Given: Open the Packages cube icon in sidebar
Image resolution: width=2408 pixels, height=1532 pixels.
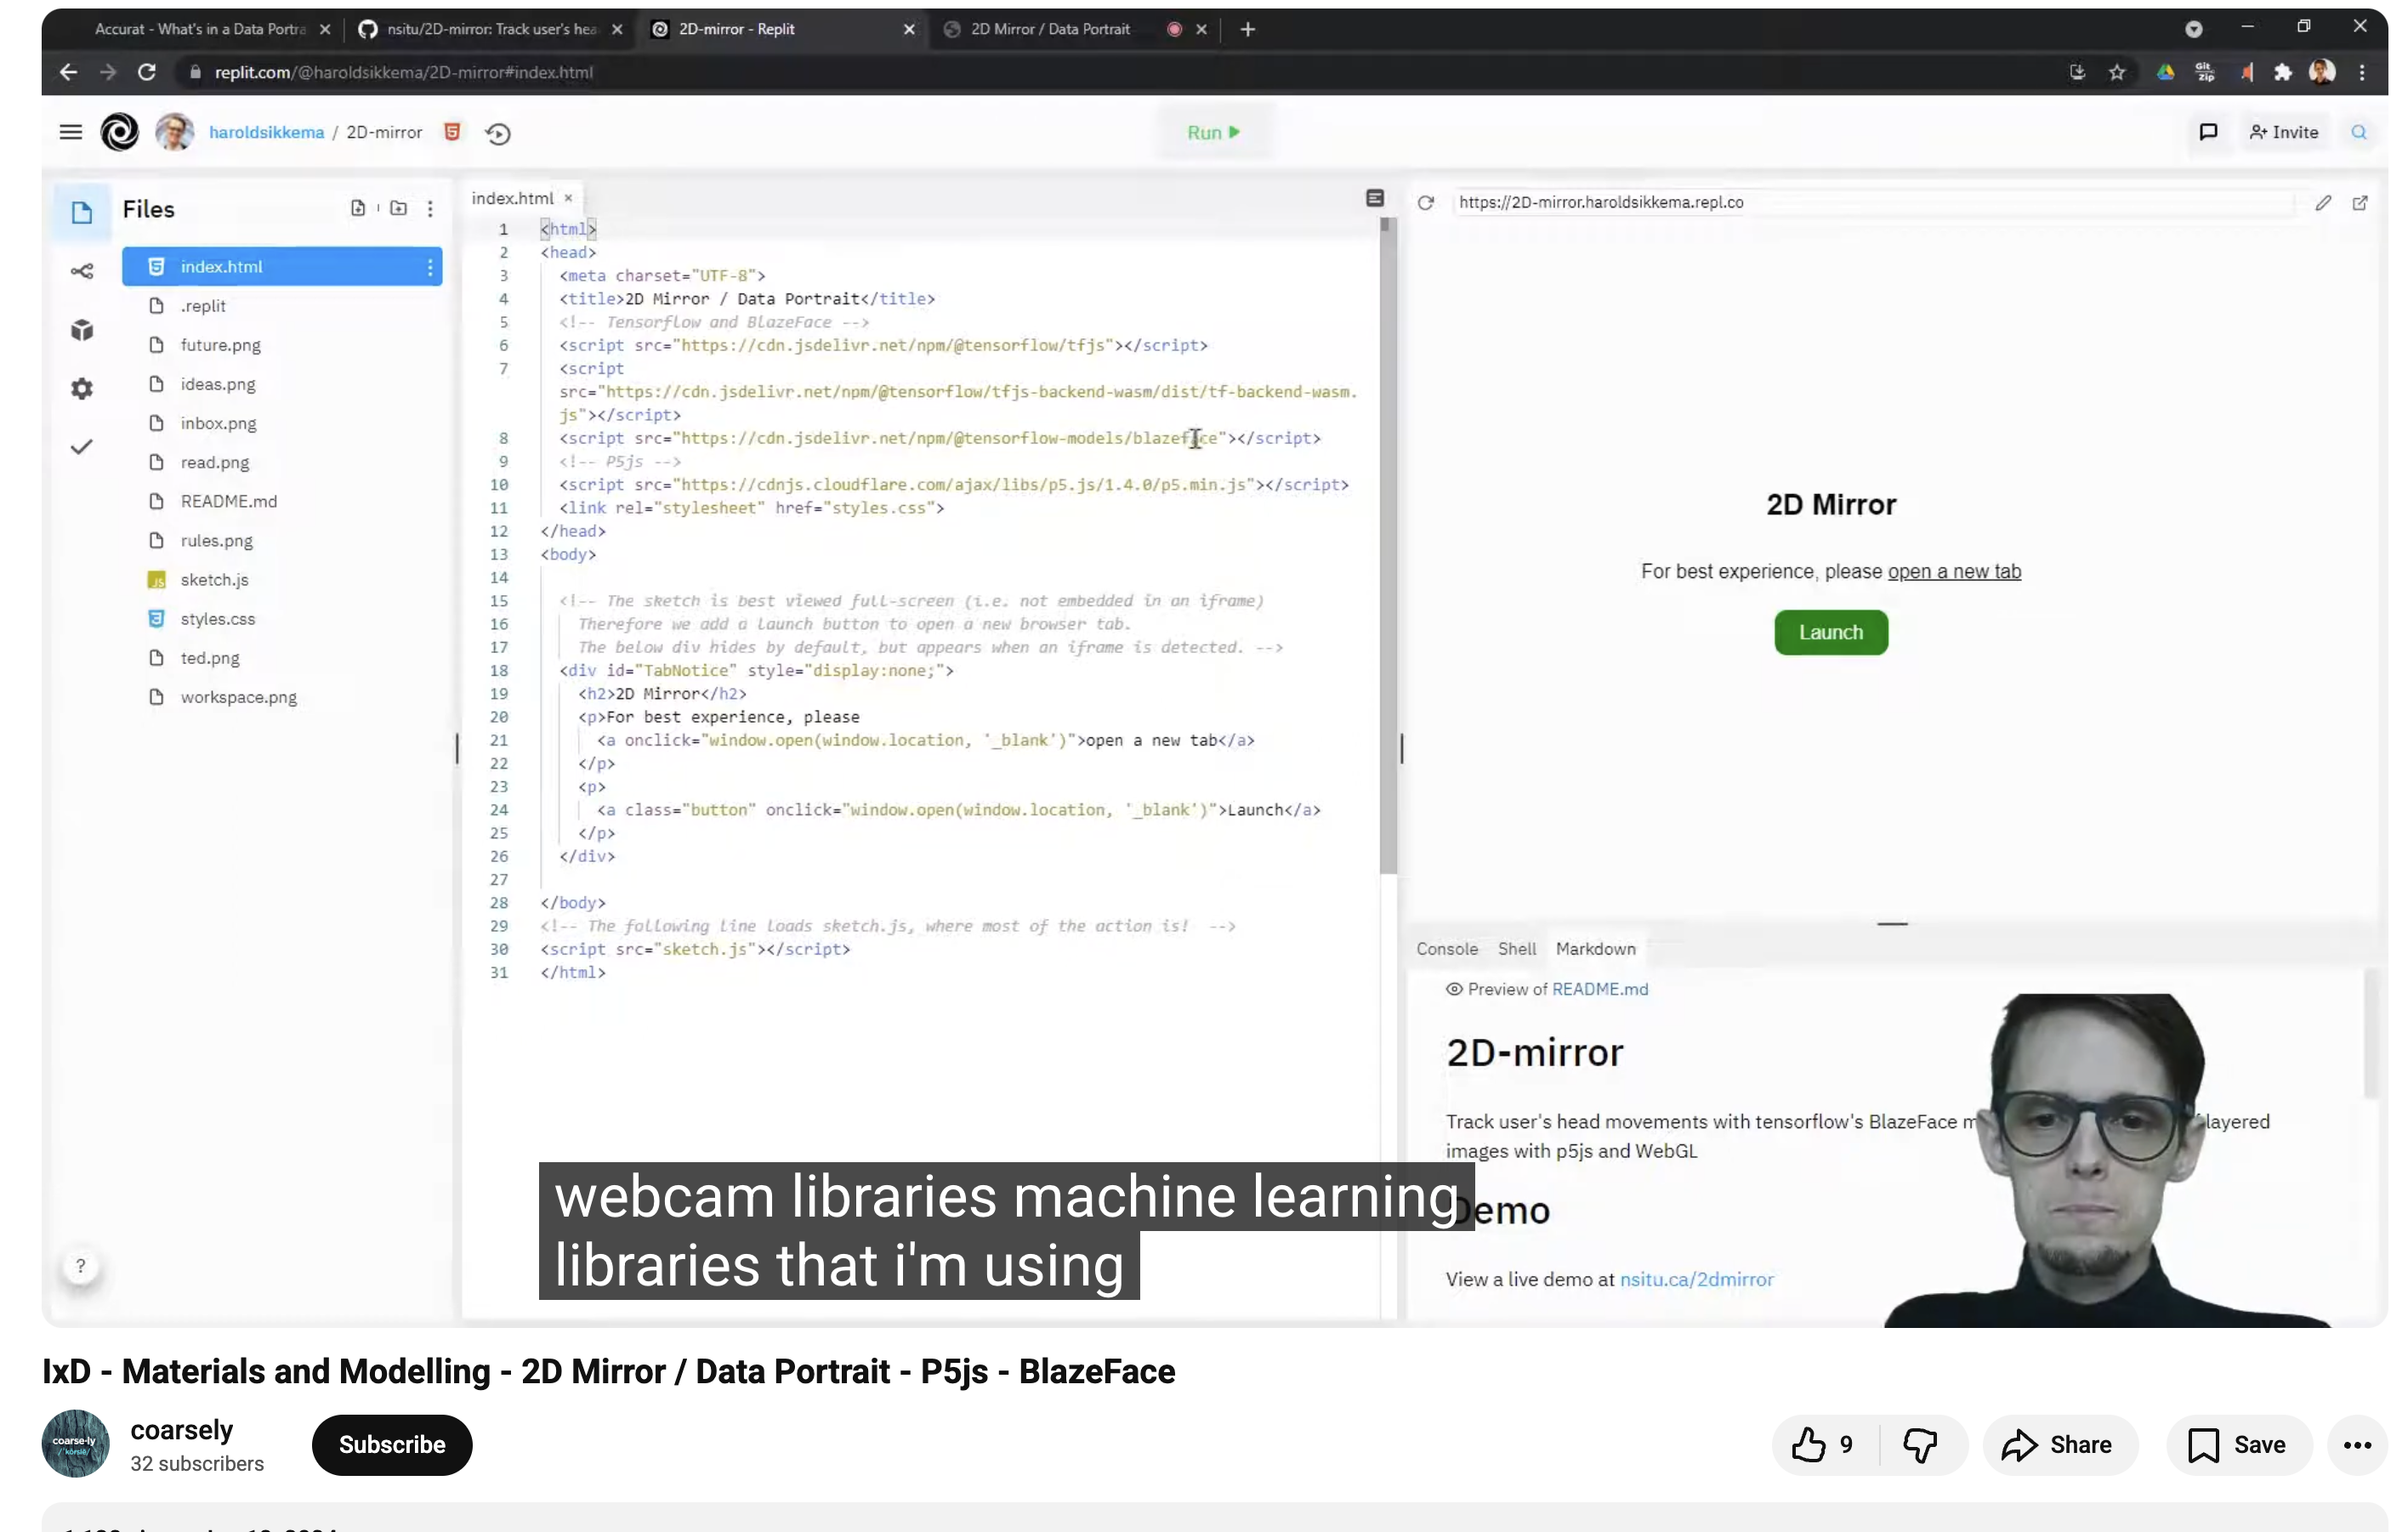Looking at the screenshot, I should tap(81, 330).
